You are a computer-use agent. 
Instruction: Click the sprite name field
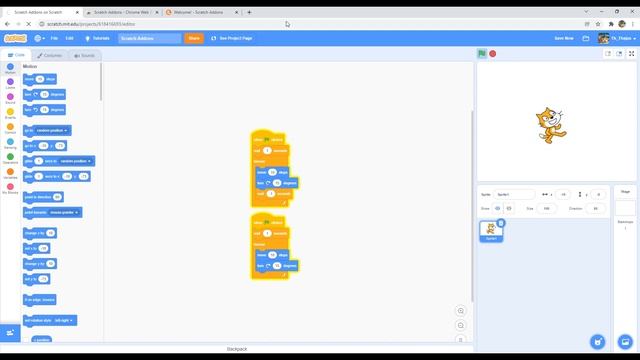pyautogui.click(x=514, y=195)
